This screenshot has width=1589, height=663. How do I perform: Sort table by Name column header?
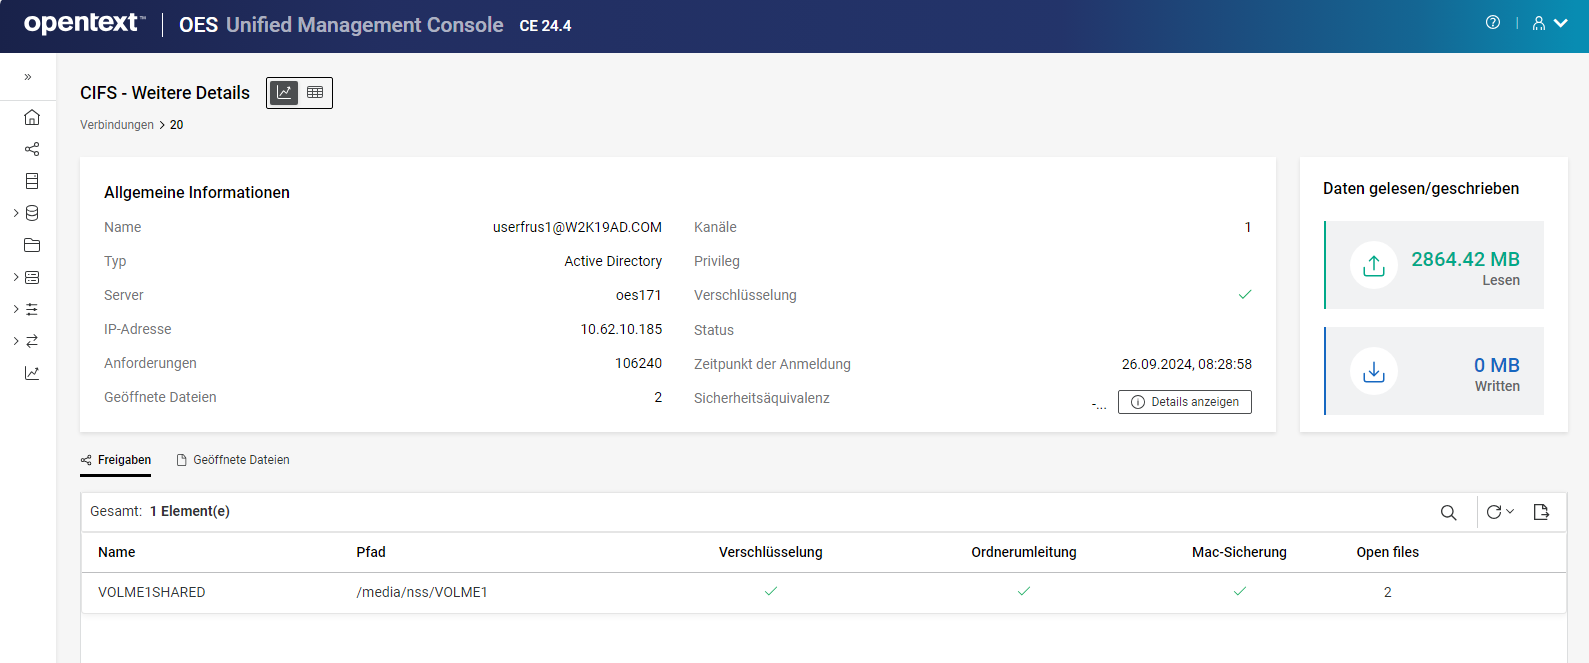[117, 552]
